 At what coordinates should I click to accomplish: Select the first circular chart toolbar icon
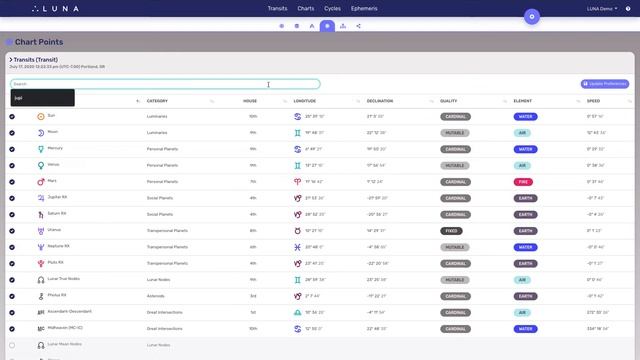[x=282, y=26]
